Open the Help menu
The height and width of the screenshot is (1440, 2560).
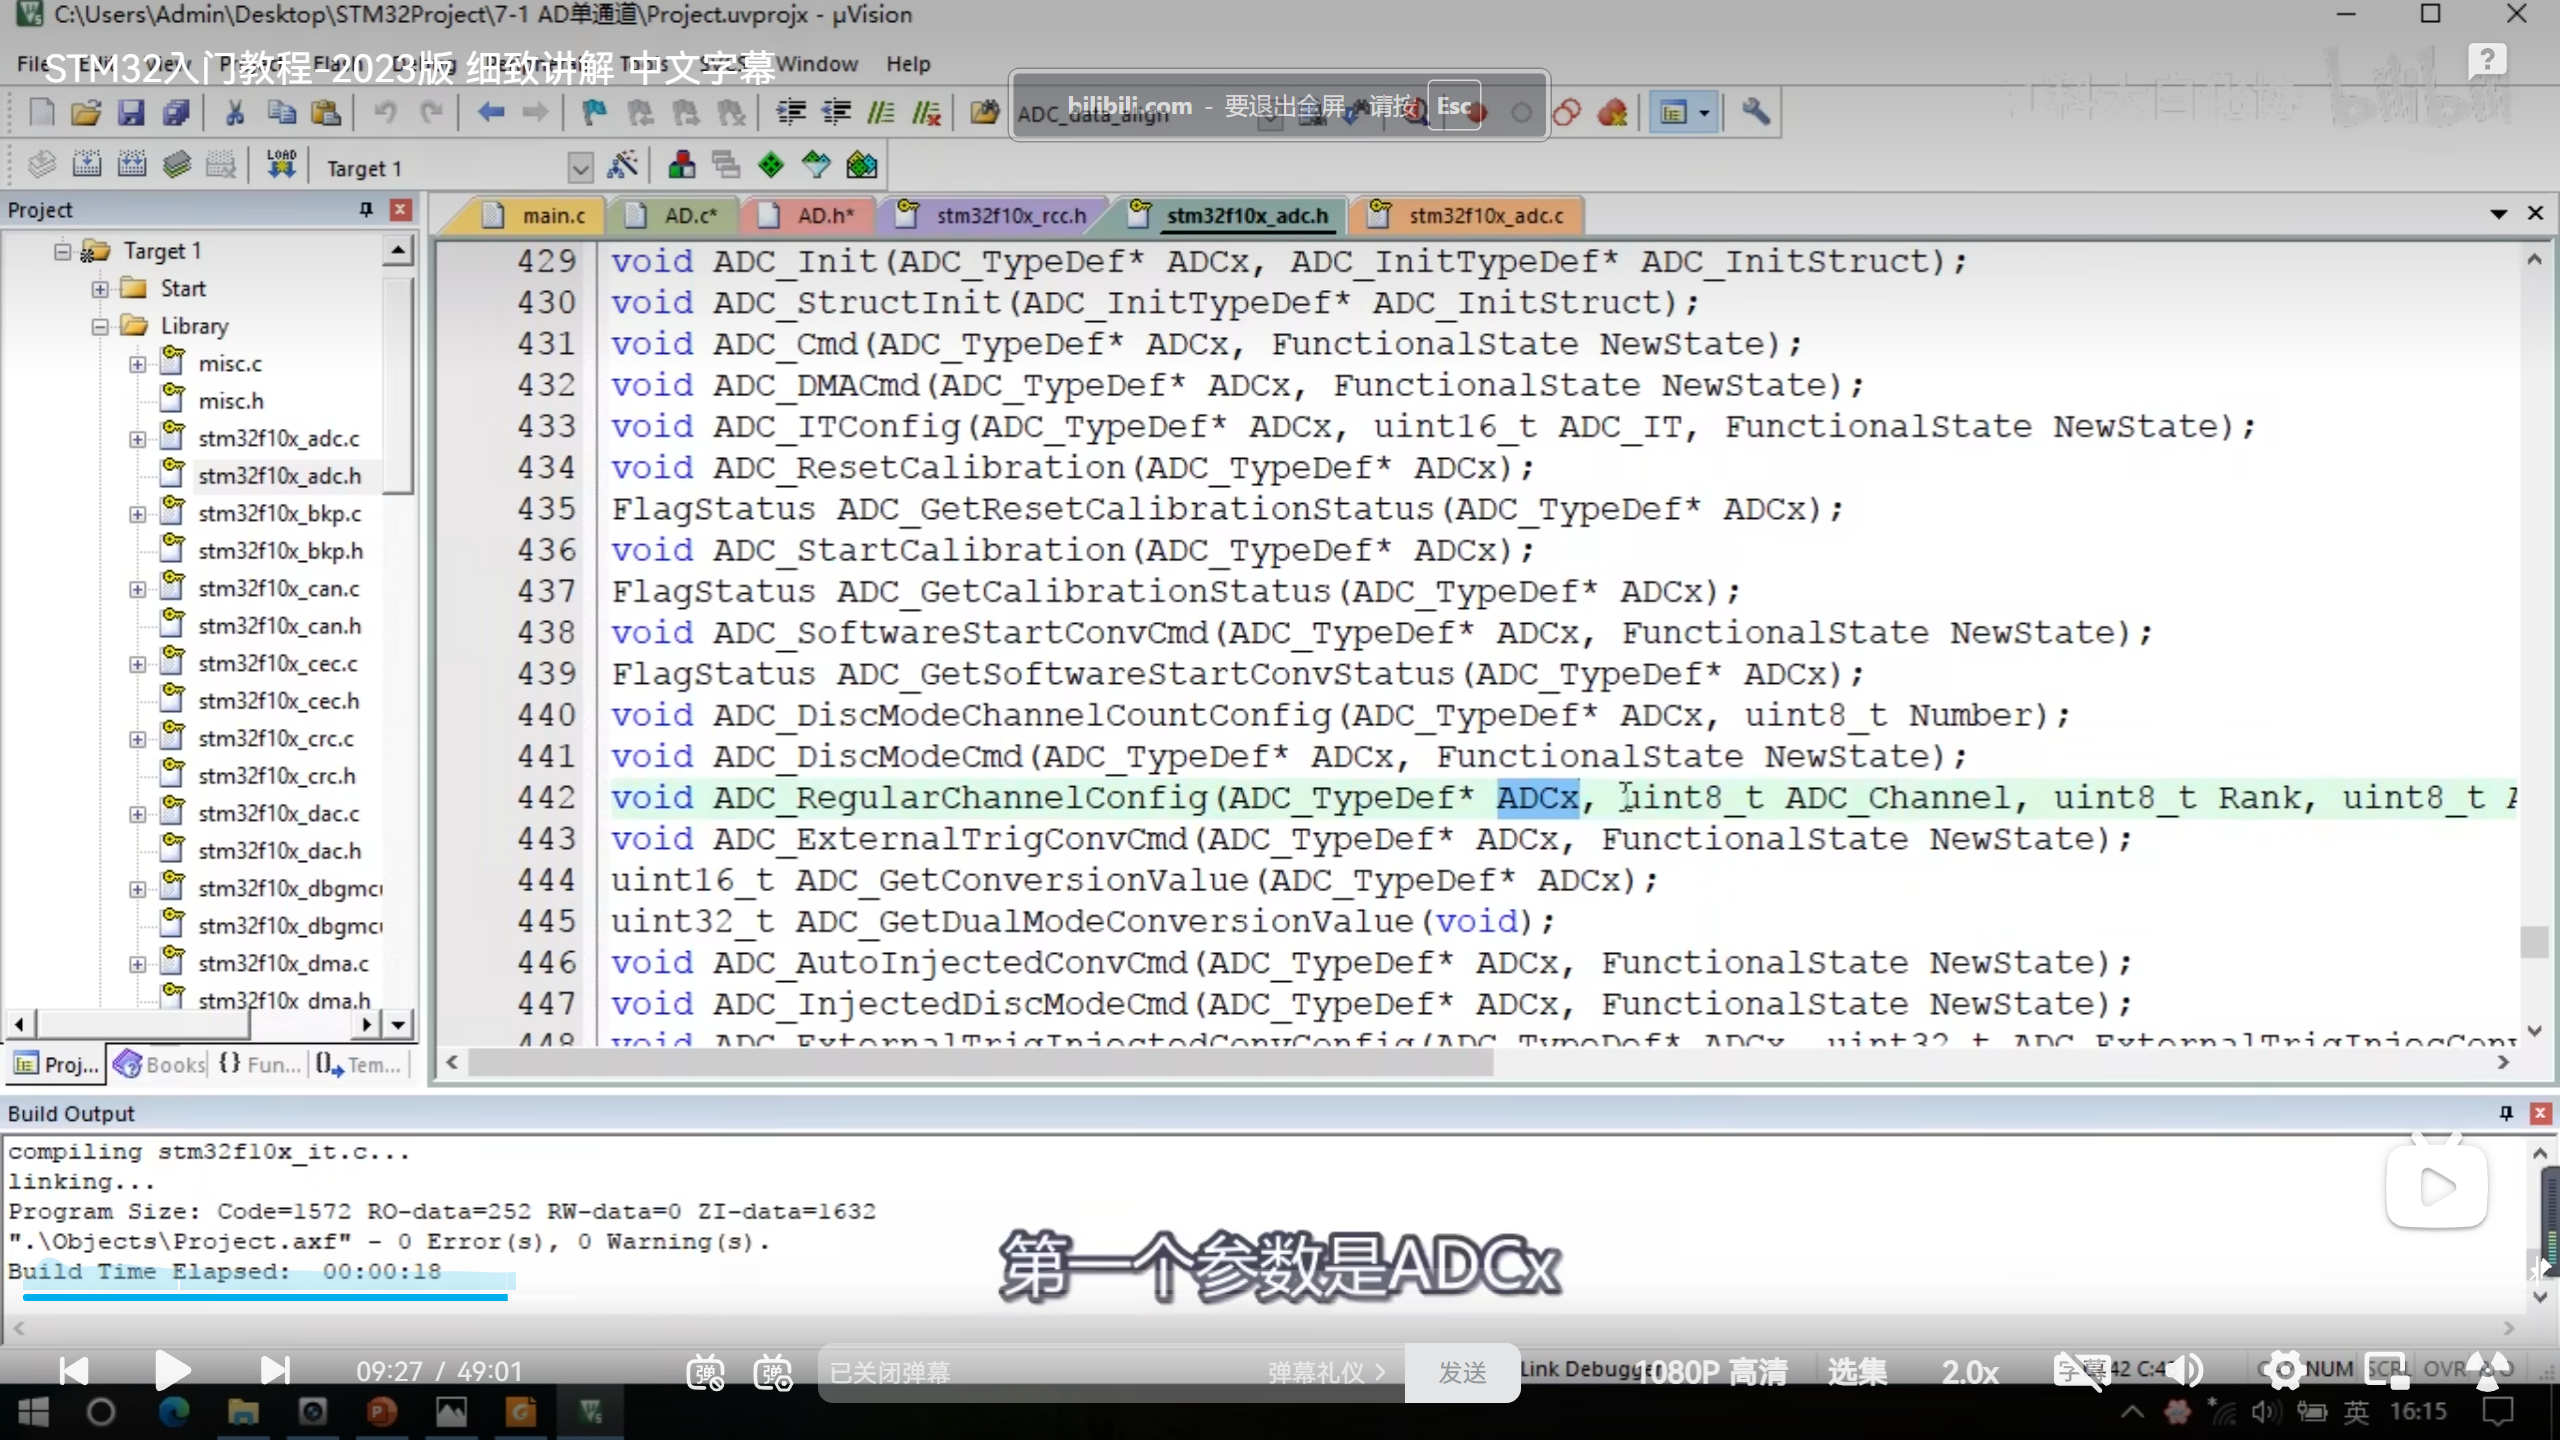click(x=908, y=64)
